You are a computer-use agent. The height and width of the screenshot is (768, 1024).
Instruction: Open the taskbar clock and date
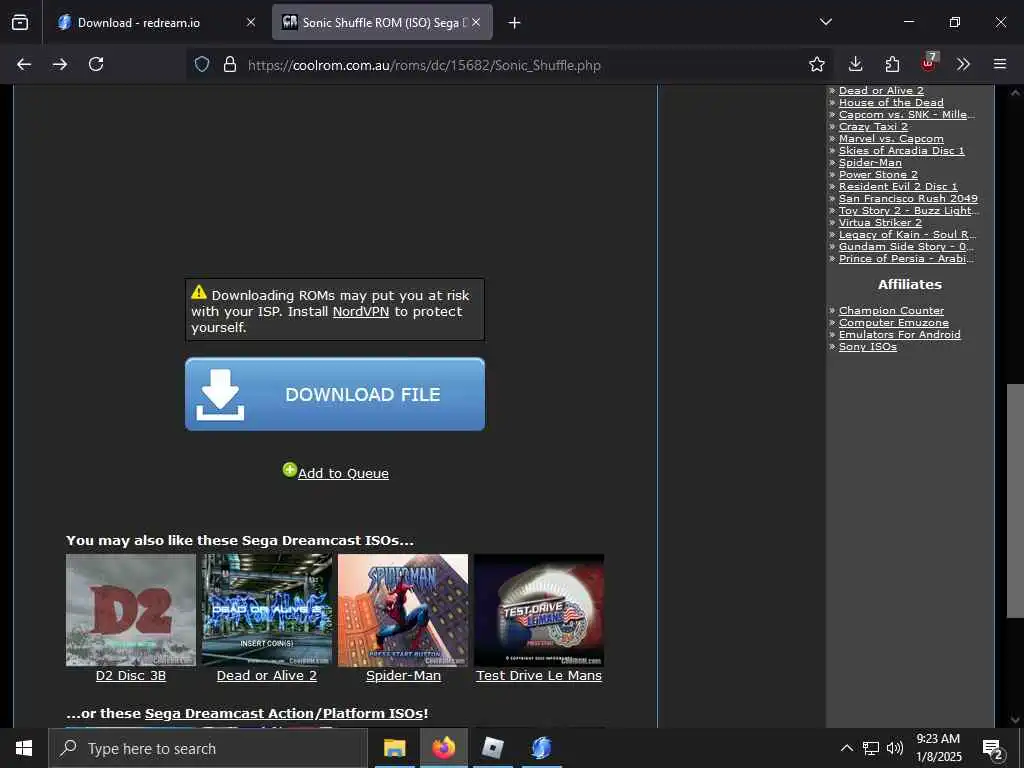938,748
